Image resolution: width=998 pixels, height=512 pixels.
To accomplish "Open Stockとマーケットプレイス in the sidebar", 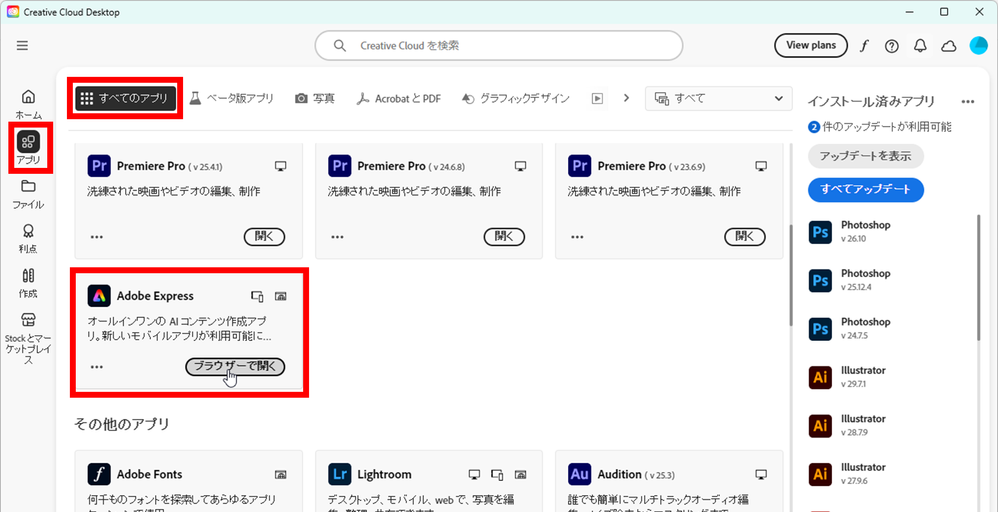I will click(x=28, y=338).
